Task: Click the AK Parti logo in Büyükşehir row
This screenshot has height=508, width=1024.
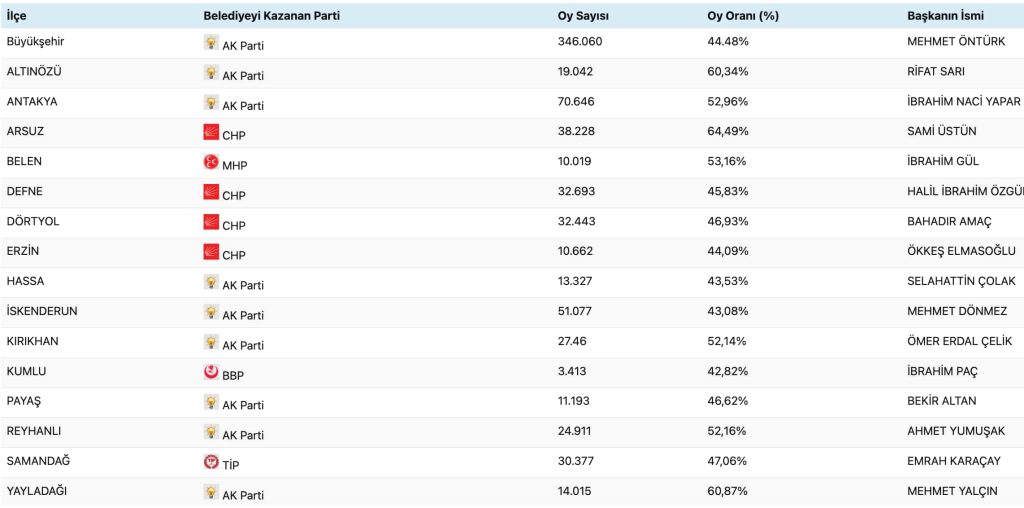Action: click(211, 42)
